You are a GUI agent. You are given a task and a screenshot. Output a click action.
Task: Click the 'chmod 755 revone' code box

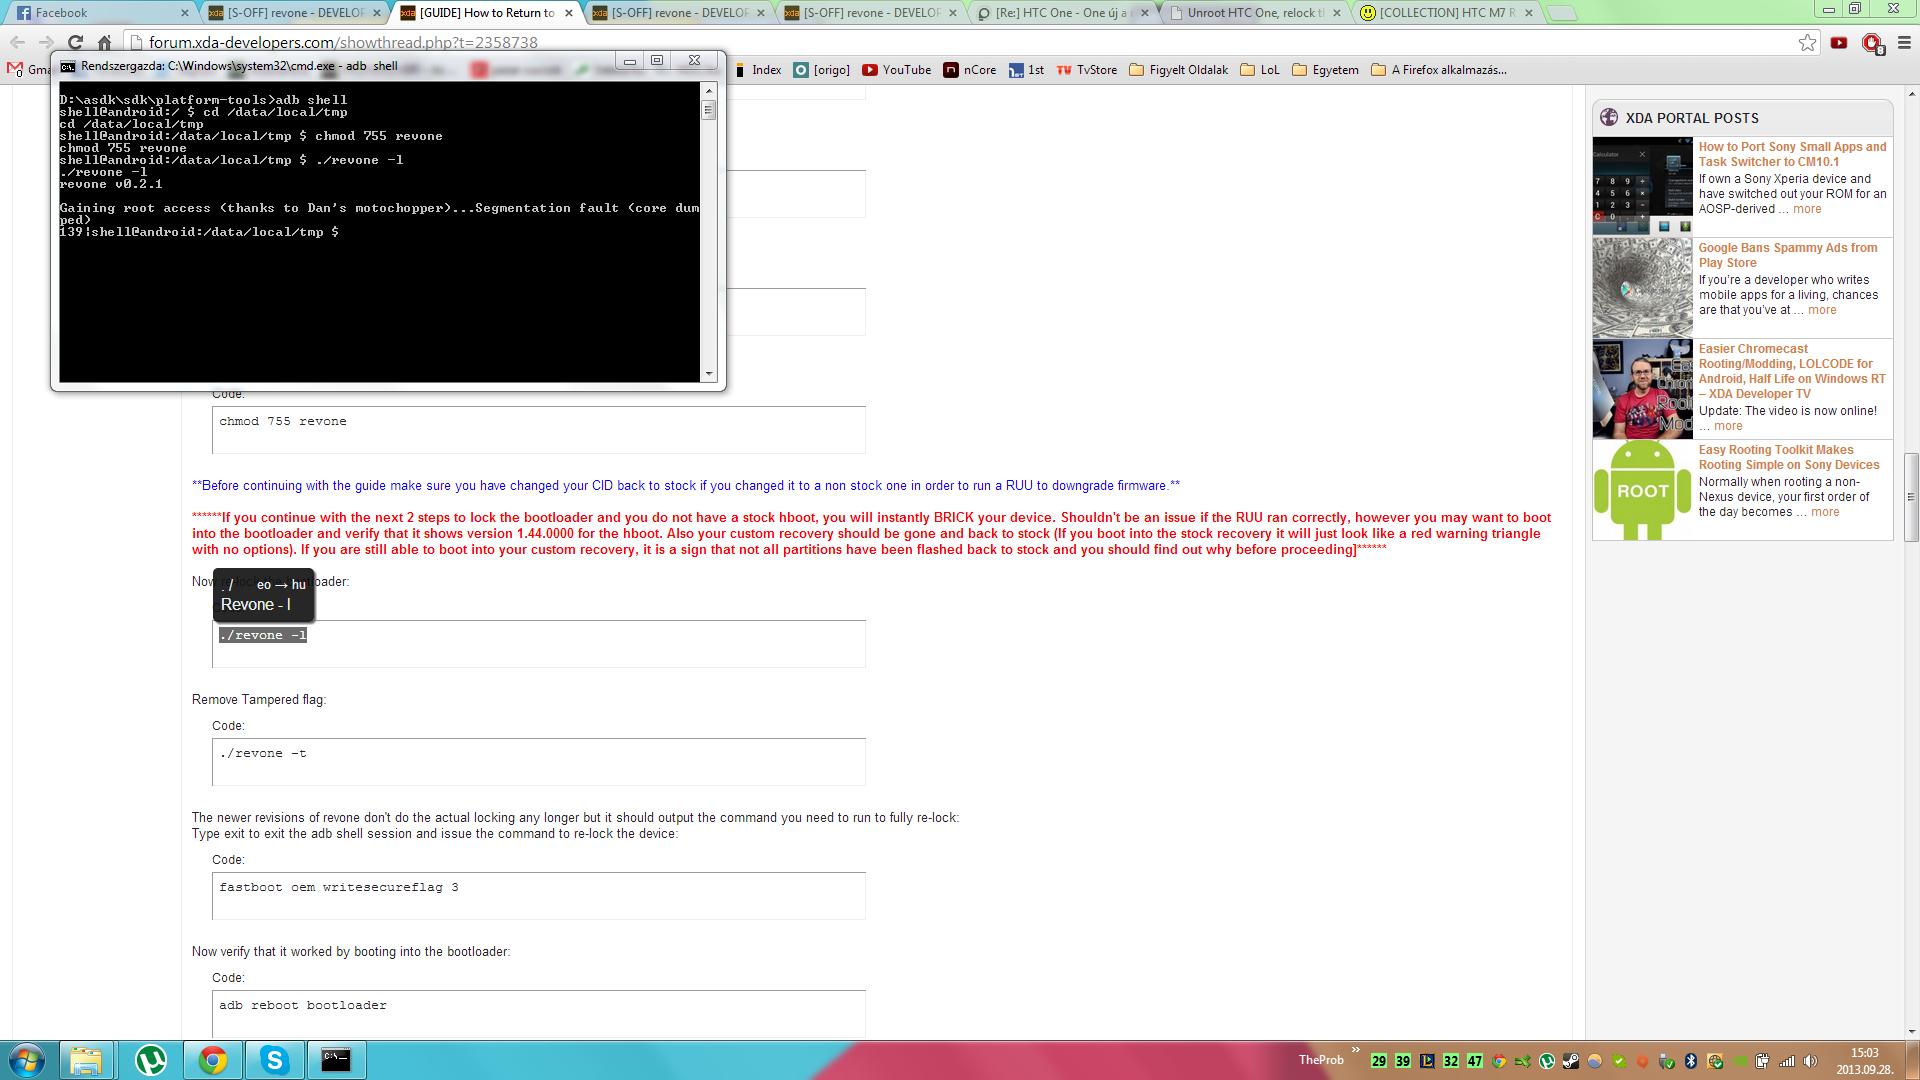coord(539,430)
